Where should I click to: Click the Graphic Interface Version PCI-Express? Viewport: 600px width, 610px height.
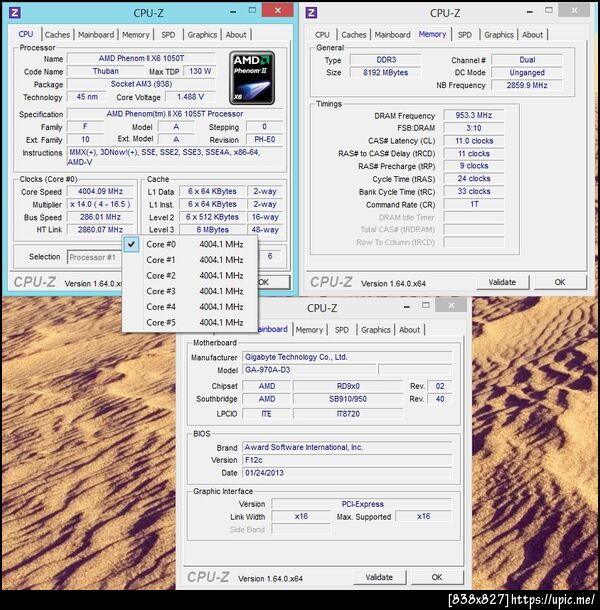(362, 504)
